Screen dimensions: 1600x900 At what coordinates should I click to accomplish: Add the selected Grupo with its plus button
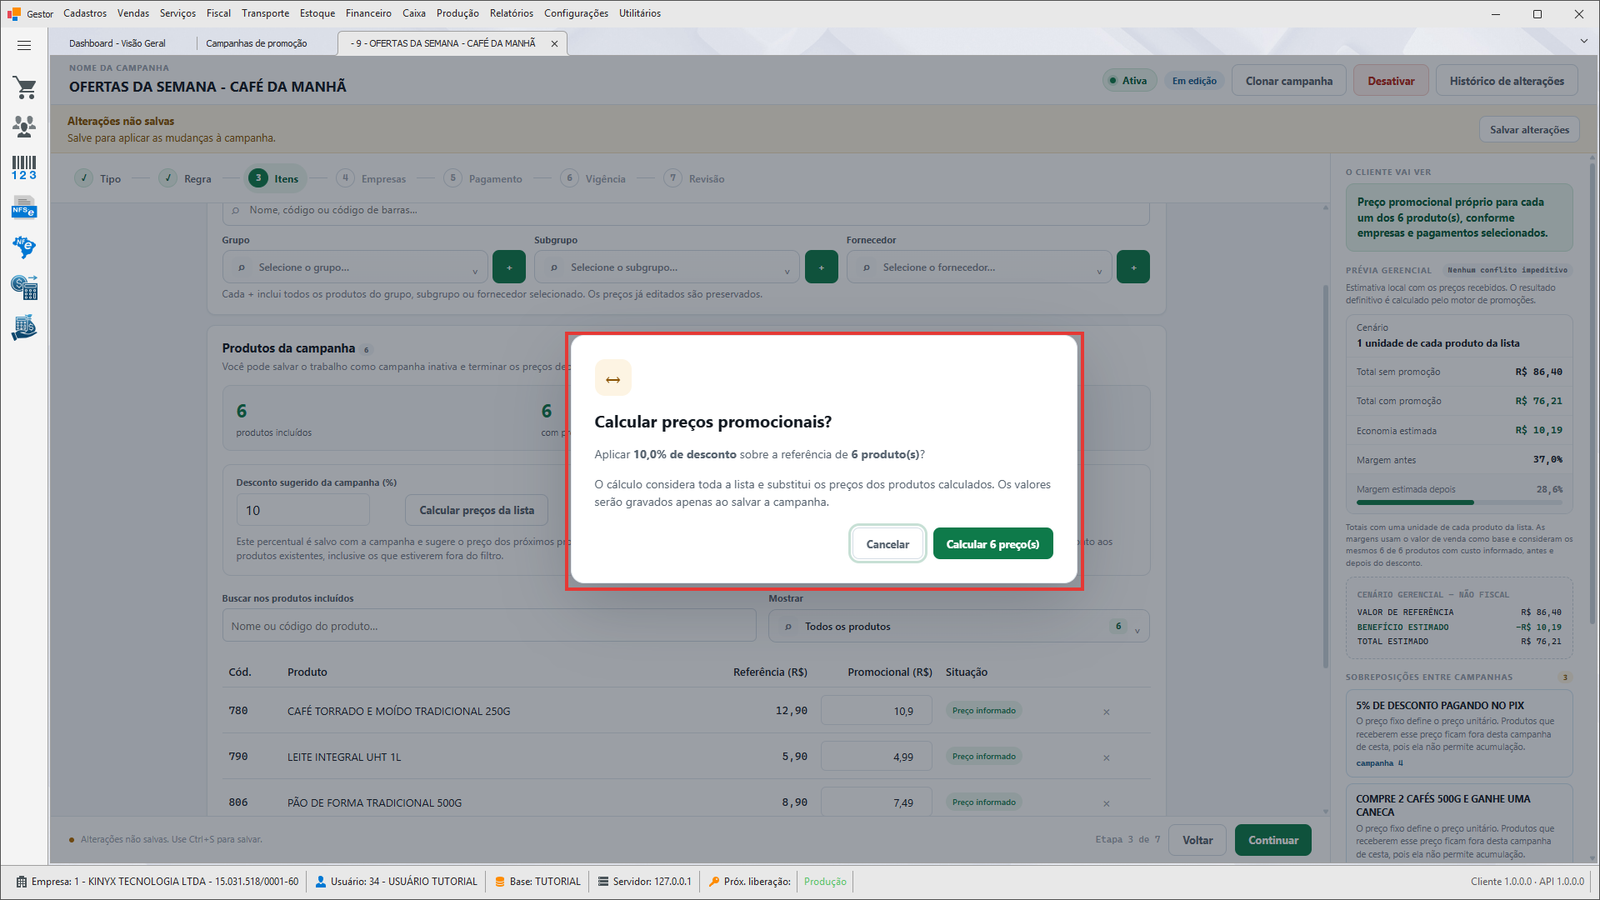click(509, 267)
